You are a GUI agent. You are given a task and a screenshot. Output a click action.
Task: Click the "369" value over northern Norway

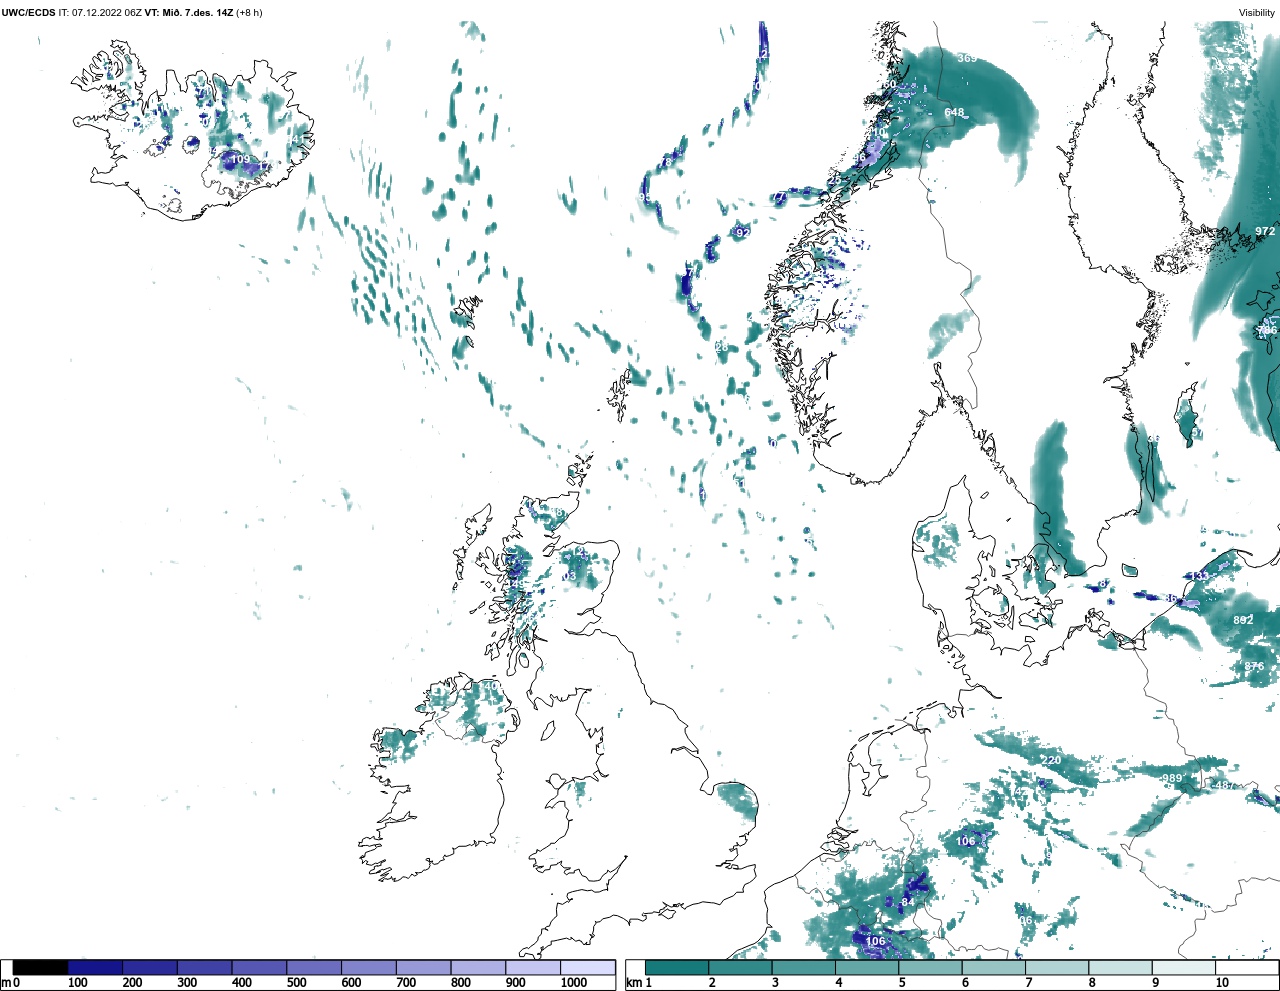click(967, 58)
